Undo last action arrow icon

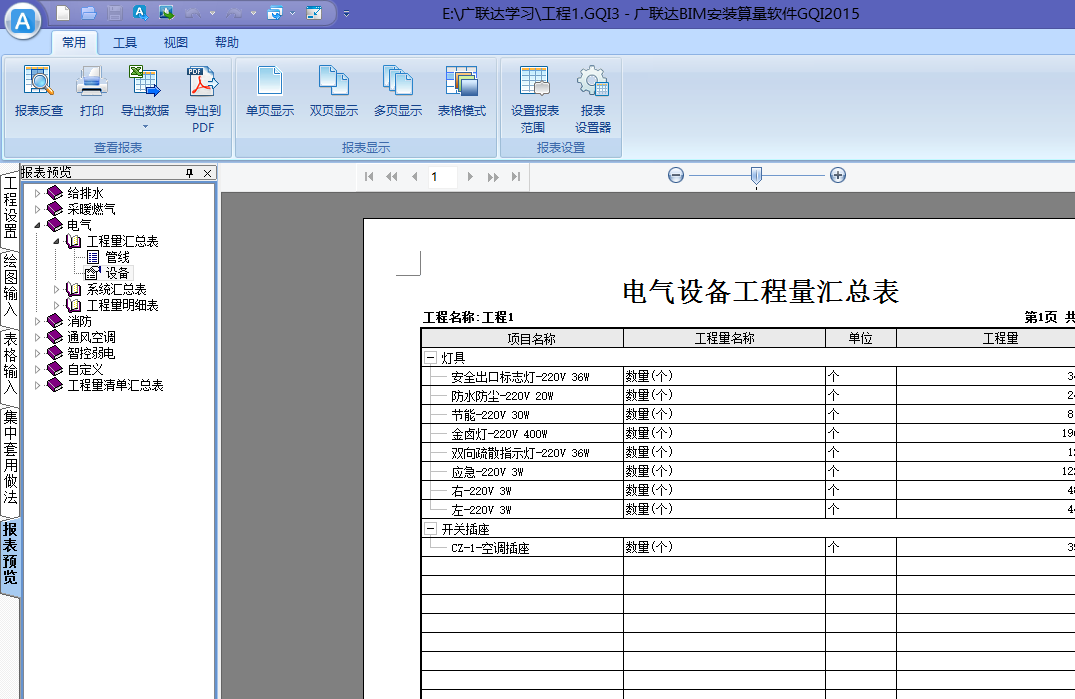click(x=193, y=13)
